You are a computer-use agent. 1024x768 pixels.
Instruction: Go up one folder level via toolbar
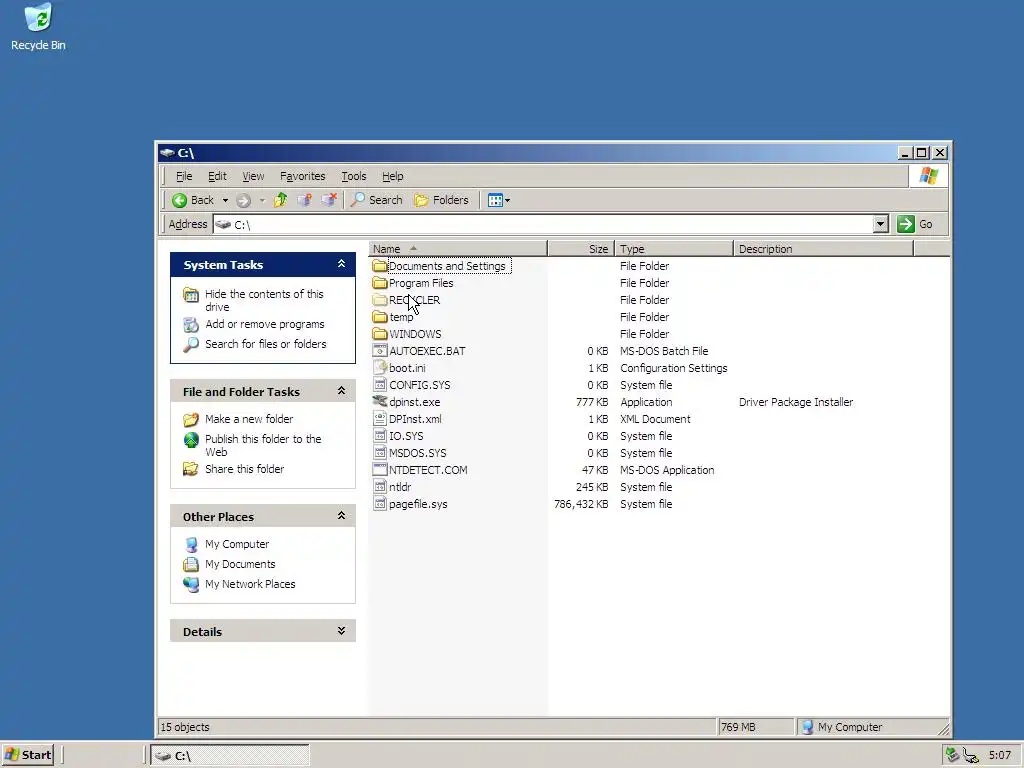click(280, 200)
